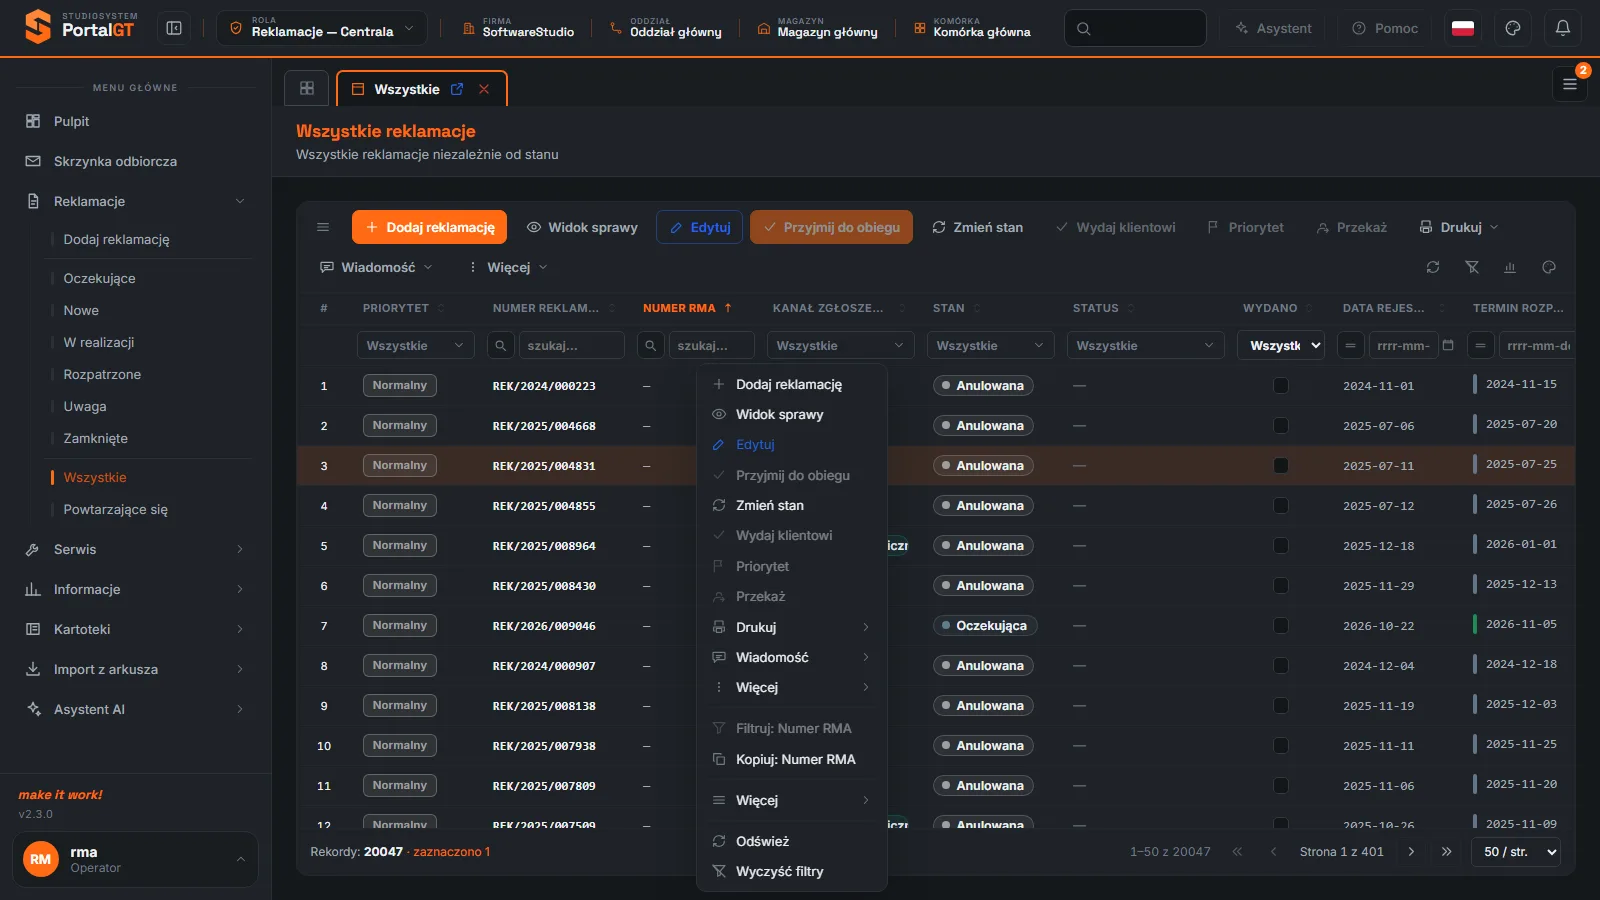
Task: Tick Wydano checkbox for REK/2025/008138
Action: (x=1281, y=706)
